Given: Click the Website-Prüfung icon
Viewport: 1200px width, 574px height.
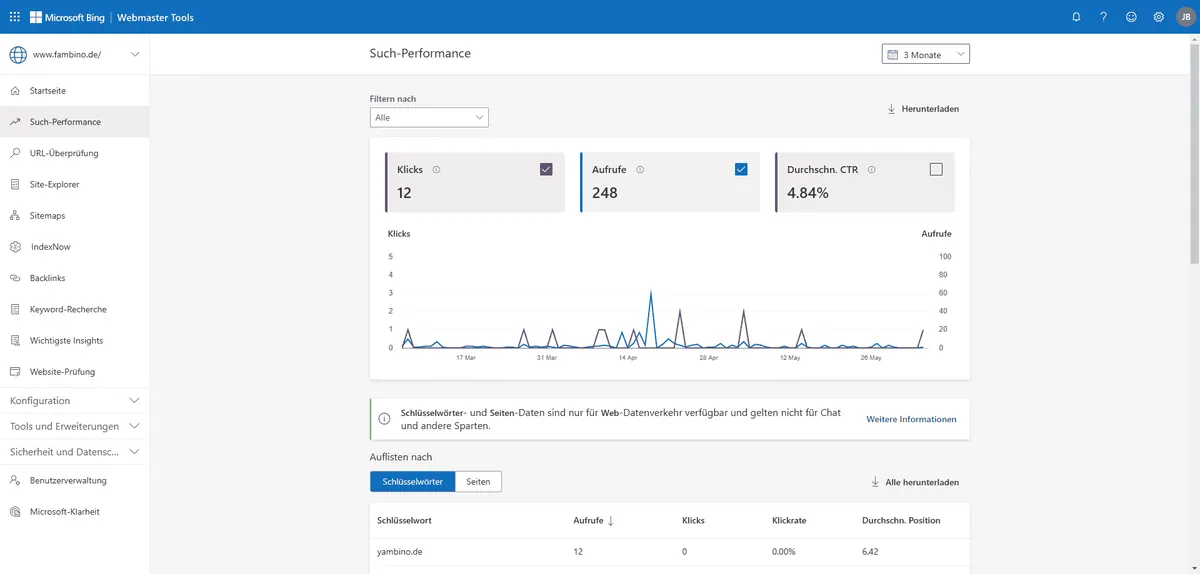Looking at the screenshot, I should click(x=15, y=372).
